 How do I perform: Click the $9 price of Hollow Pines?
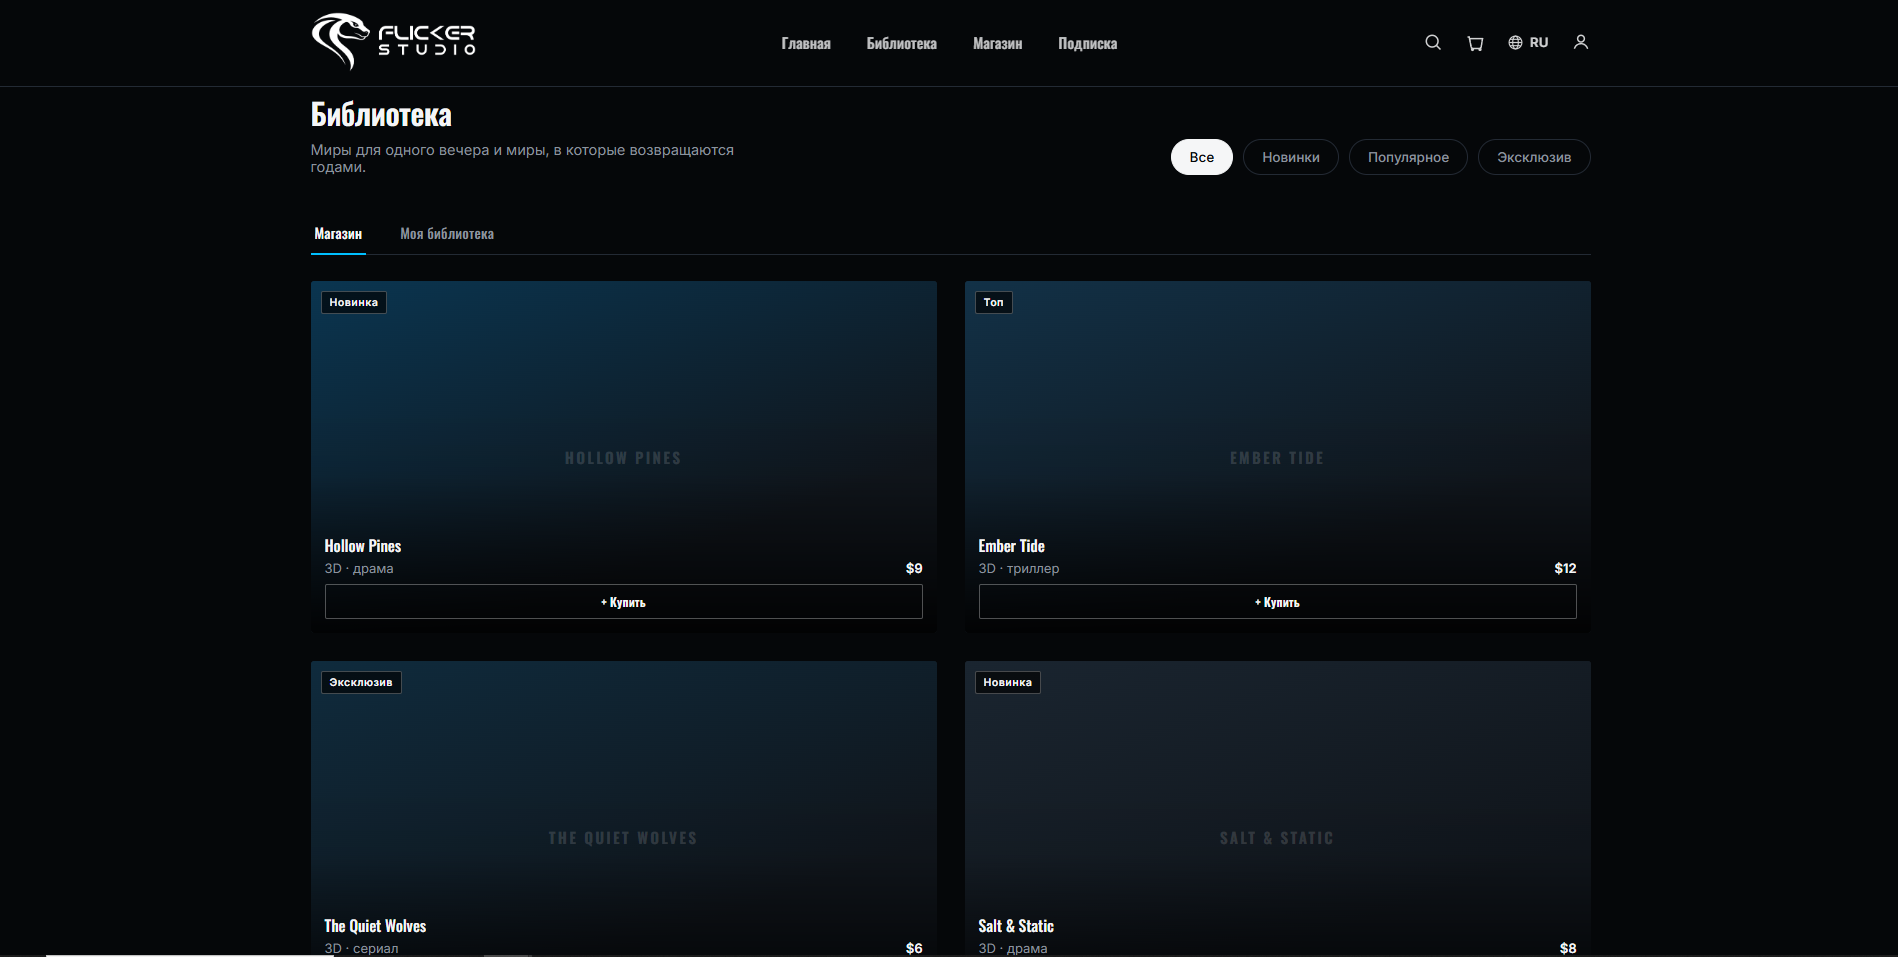pos(914,568)
